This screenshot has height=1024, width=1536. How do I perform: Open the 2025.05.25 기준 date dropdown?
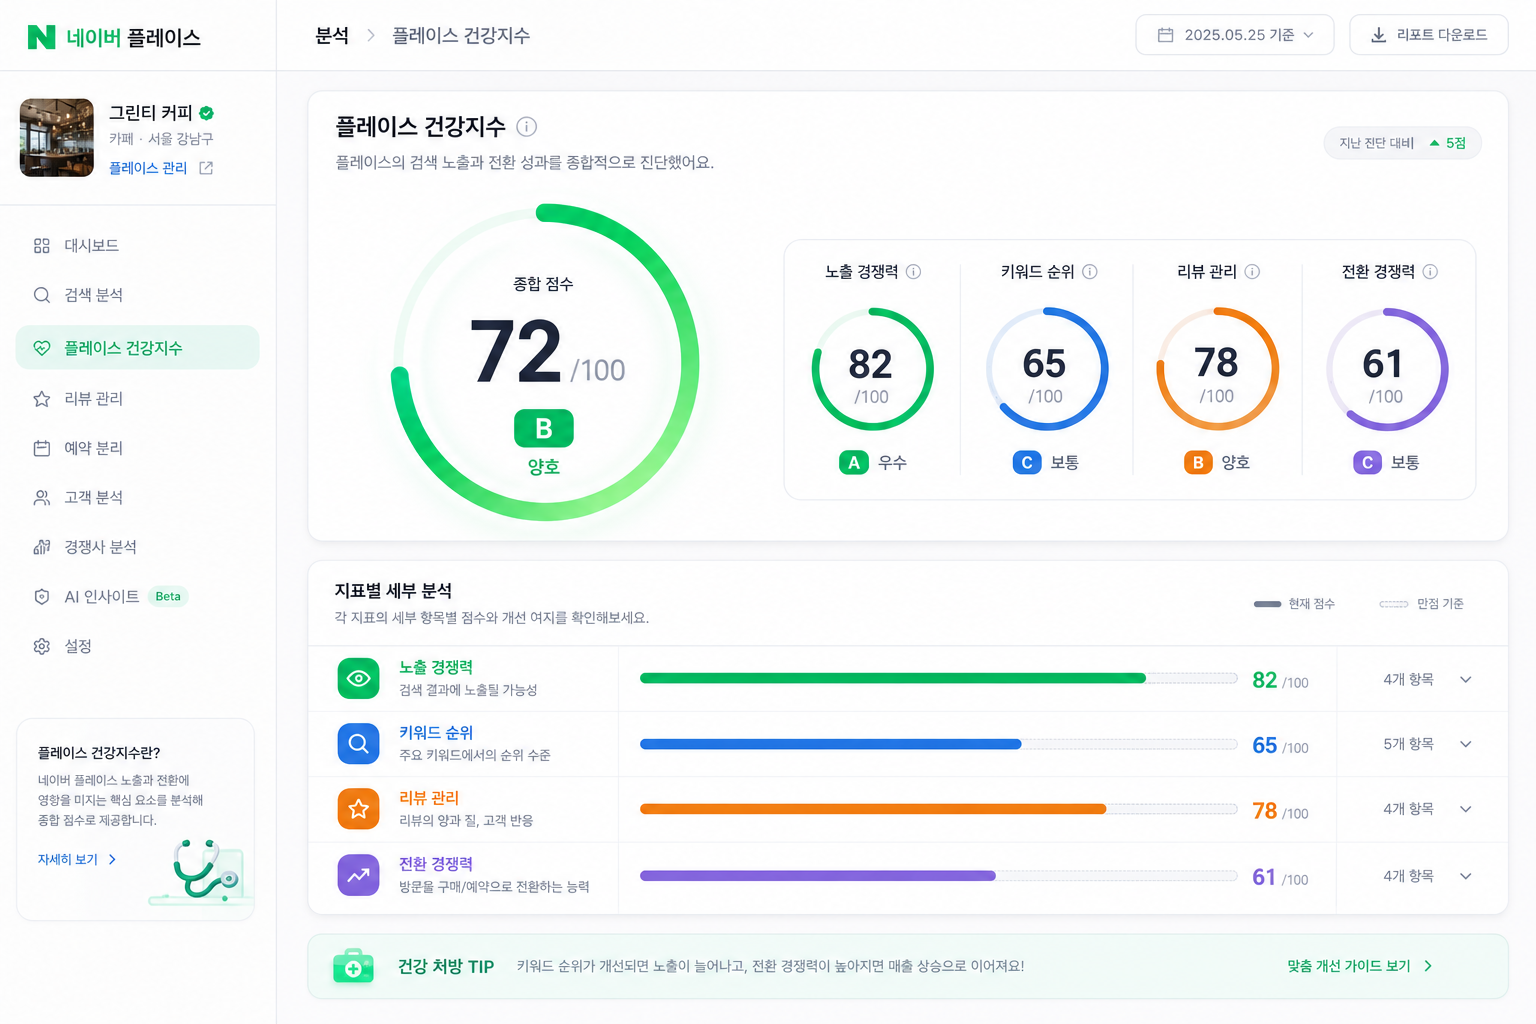pyautogui.click(x=1235, y=35)
